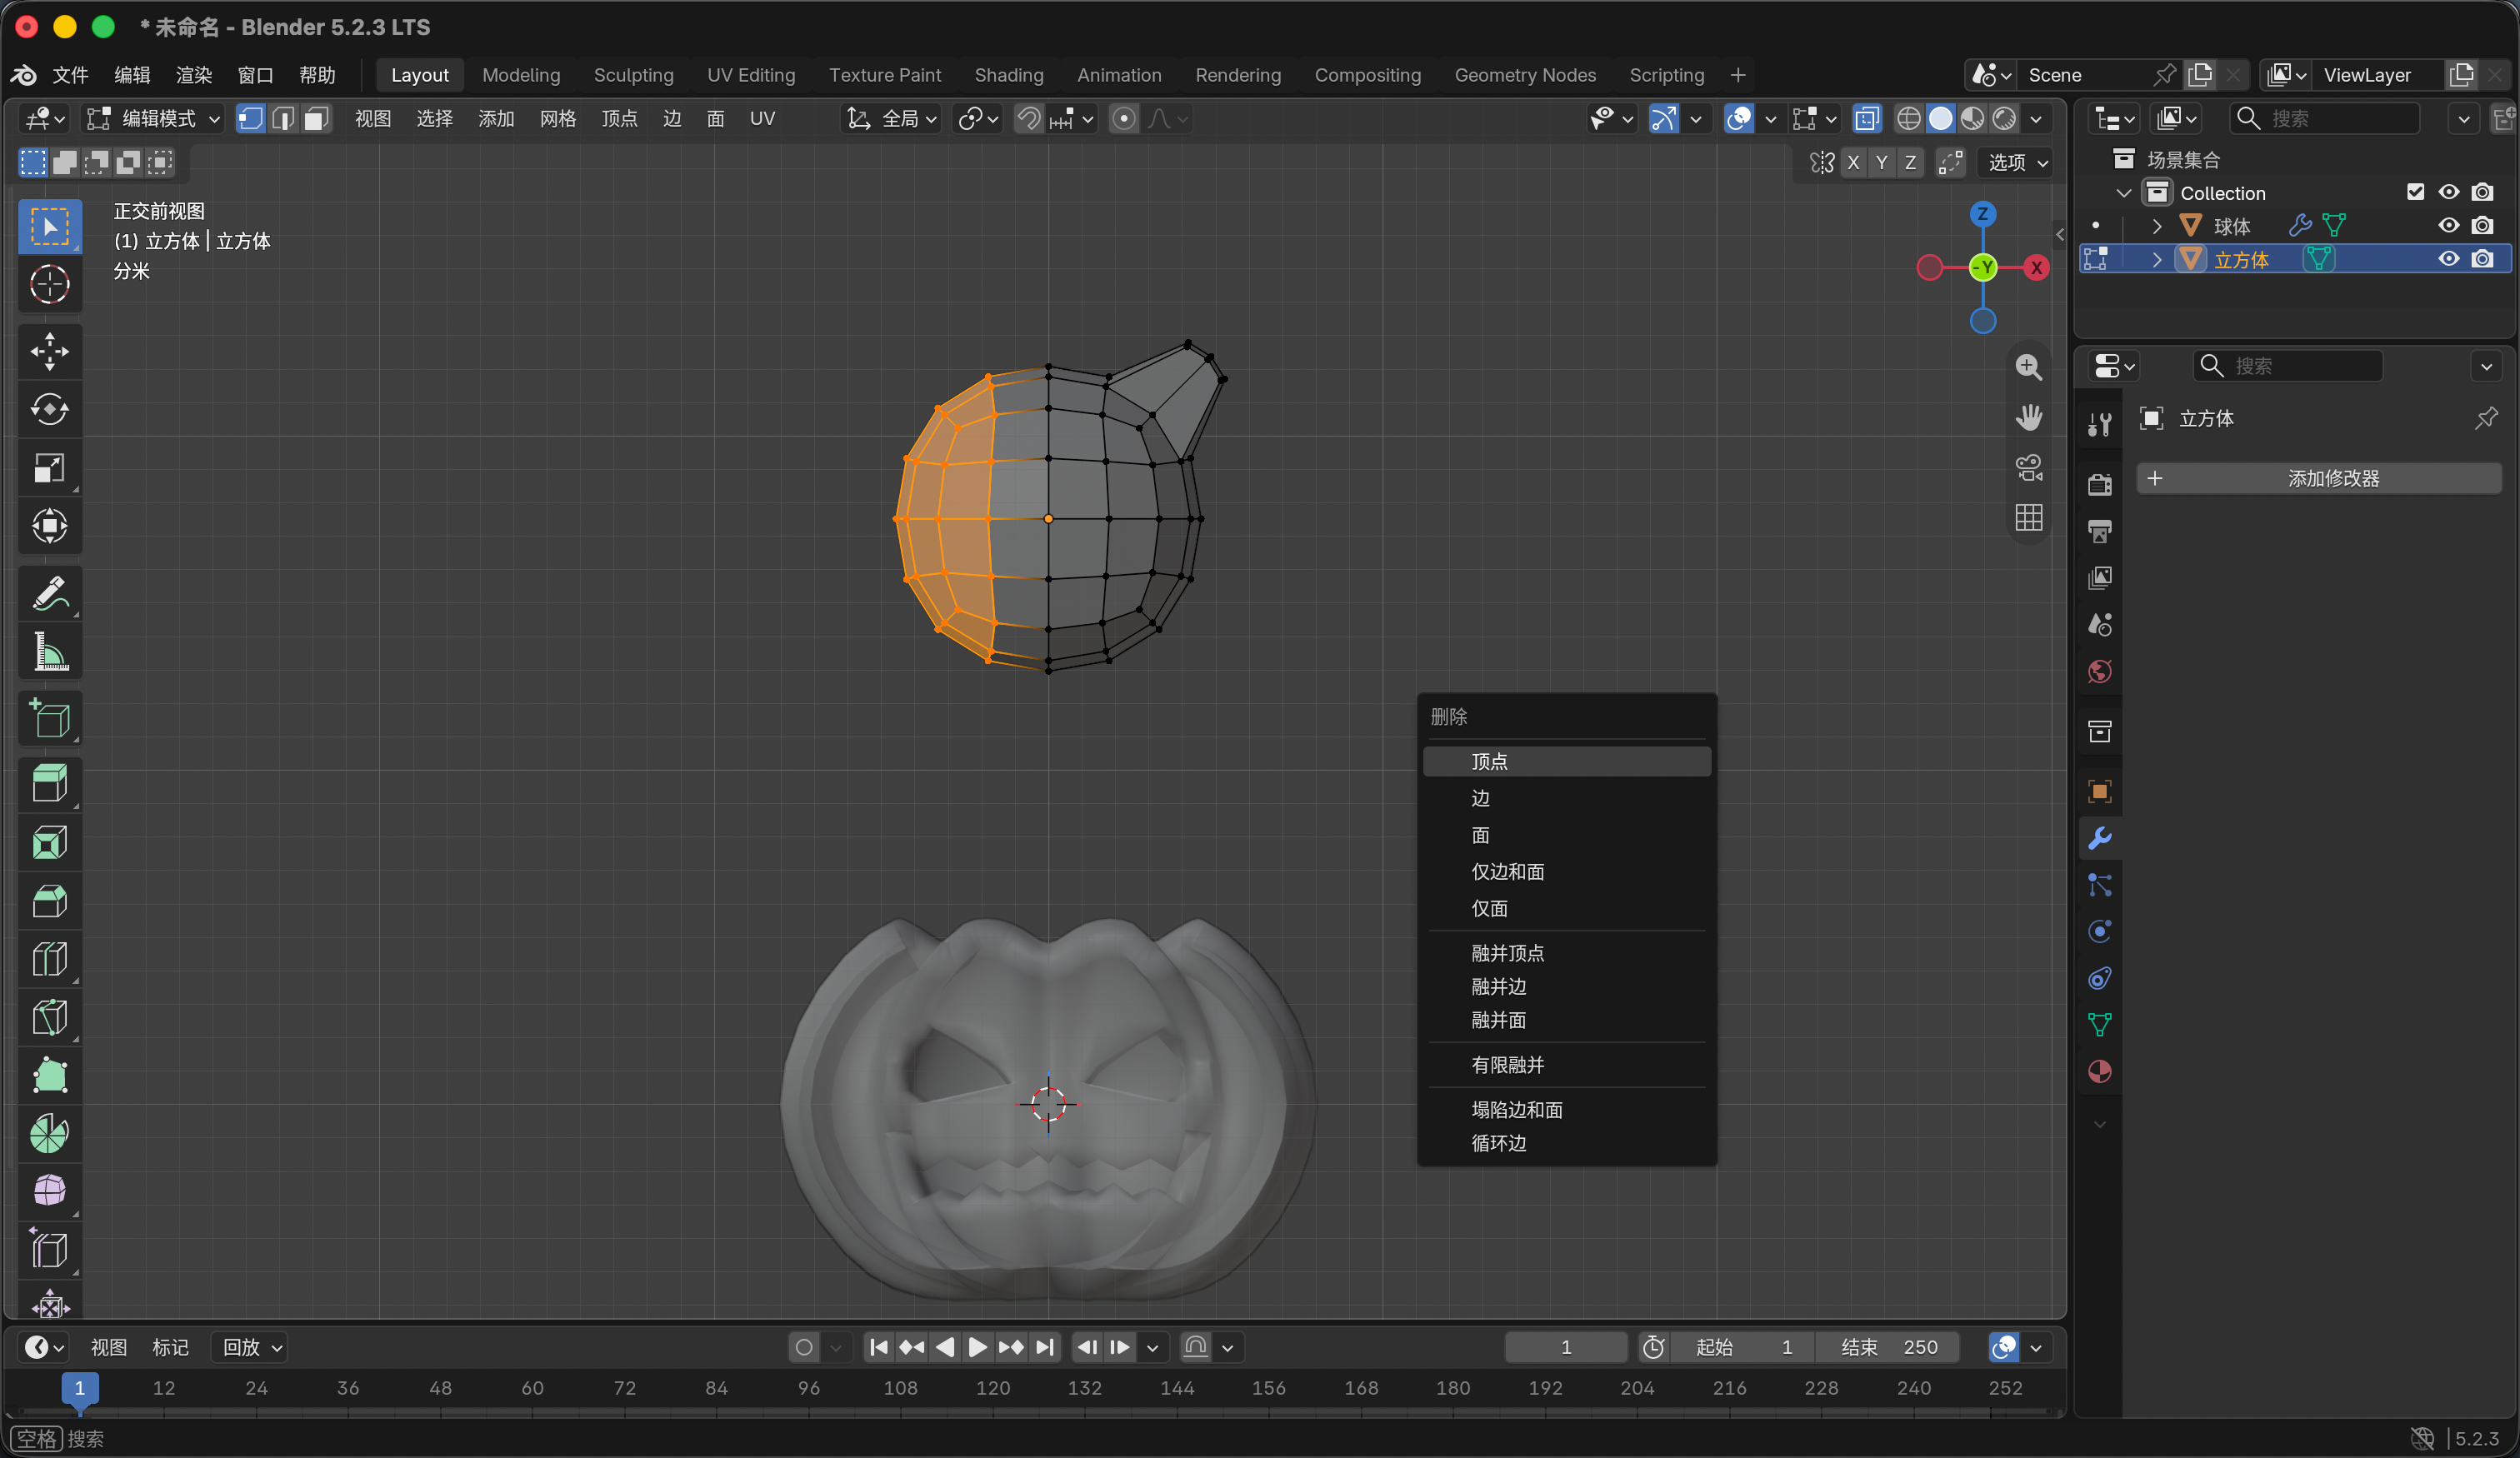Click the pan hand viewport icon
This screenshot has width=2520, height=1458.
pyautogui.click(x=2028, y=417)
